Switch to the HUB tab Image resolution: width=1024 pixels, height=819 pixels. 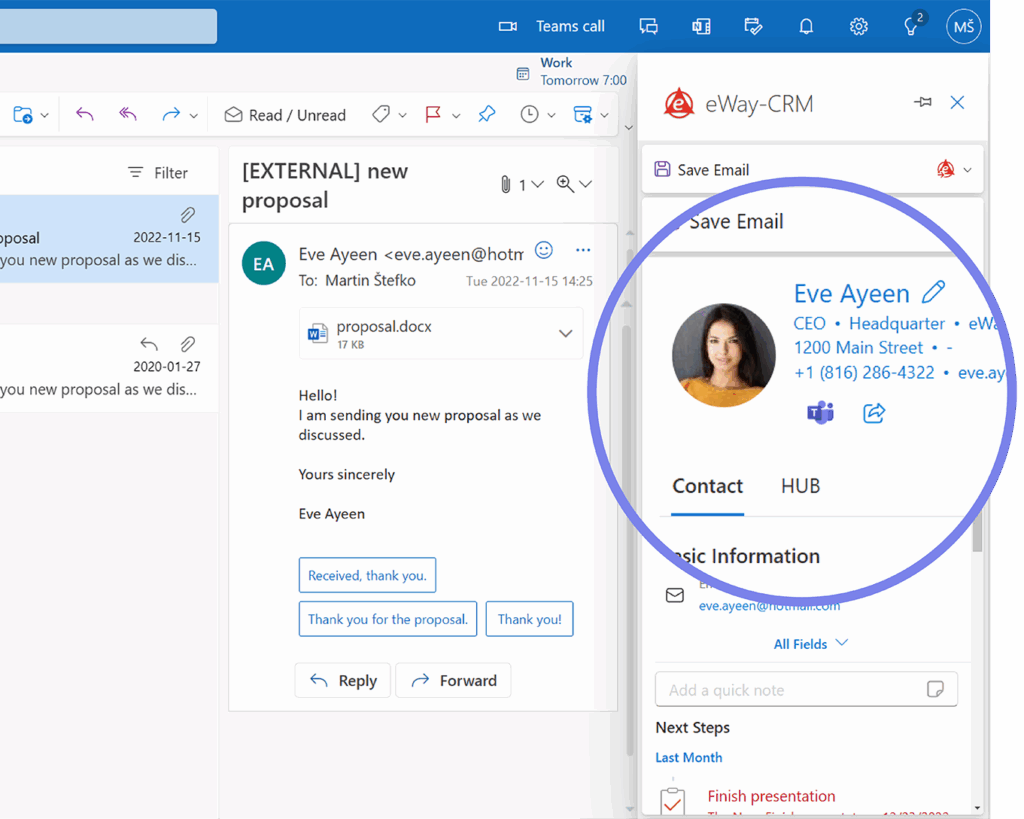(801, 487)
